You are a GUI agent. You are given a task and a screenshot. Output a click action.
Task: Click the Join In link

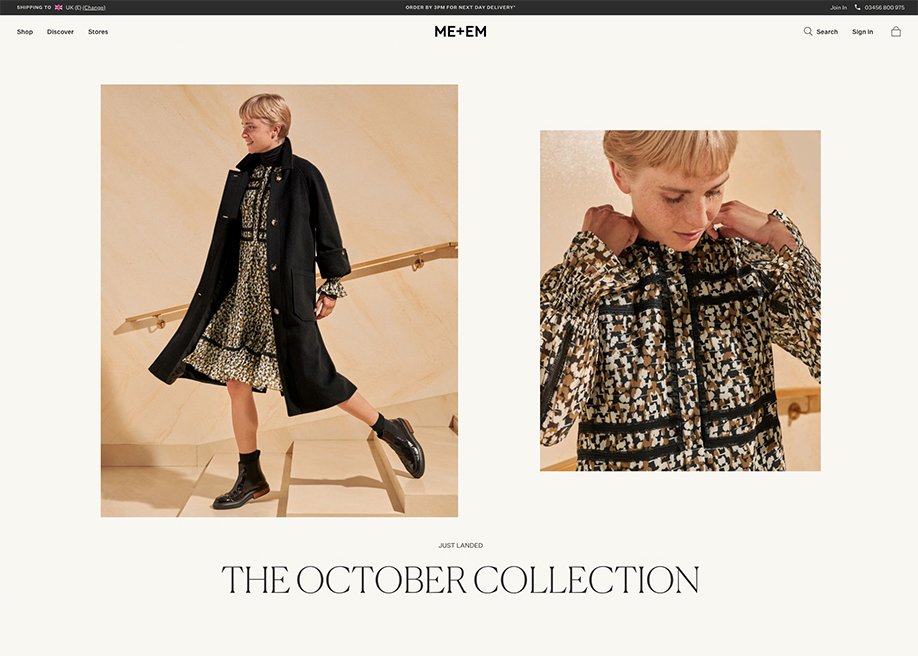click(x=838, y=8)
